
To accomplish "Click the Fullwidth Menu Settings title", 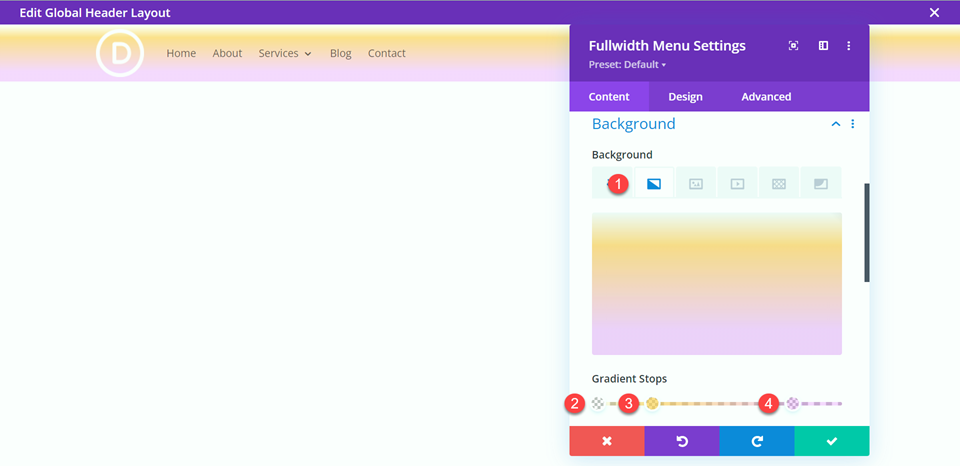I will pyautogui.click(x=667, y=46).
